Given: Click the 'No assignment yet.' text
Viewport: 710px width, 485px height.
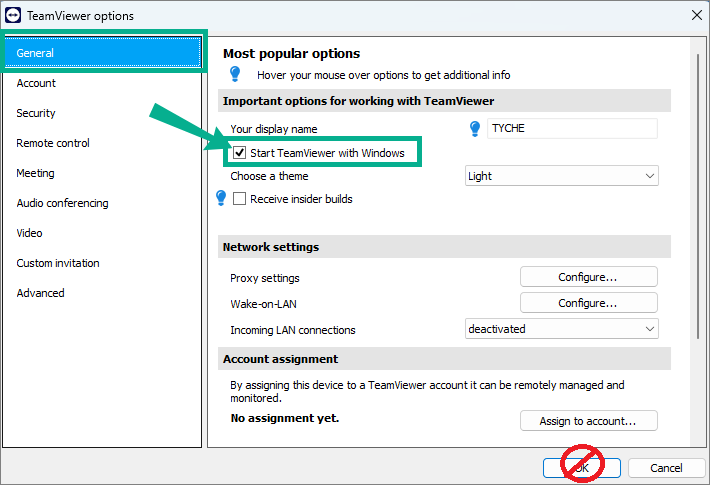Looking at the screenshot, I should coord(285,418).
